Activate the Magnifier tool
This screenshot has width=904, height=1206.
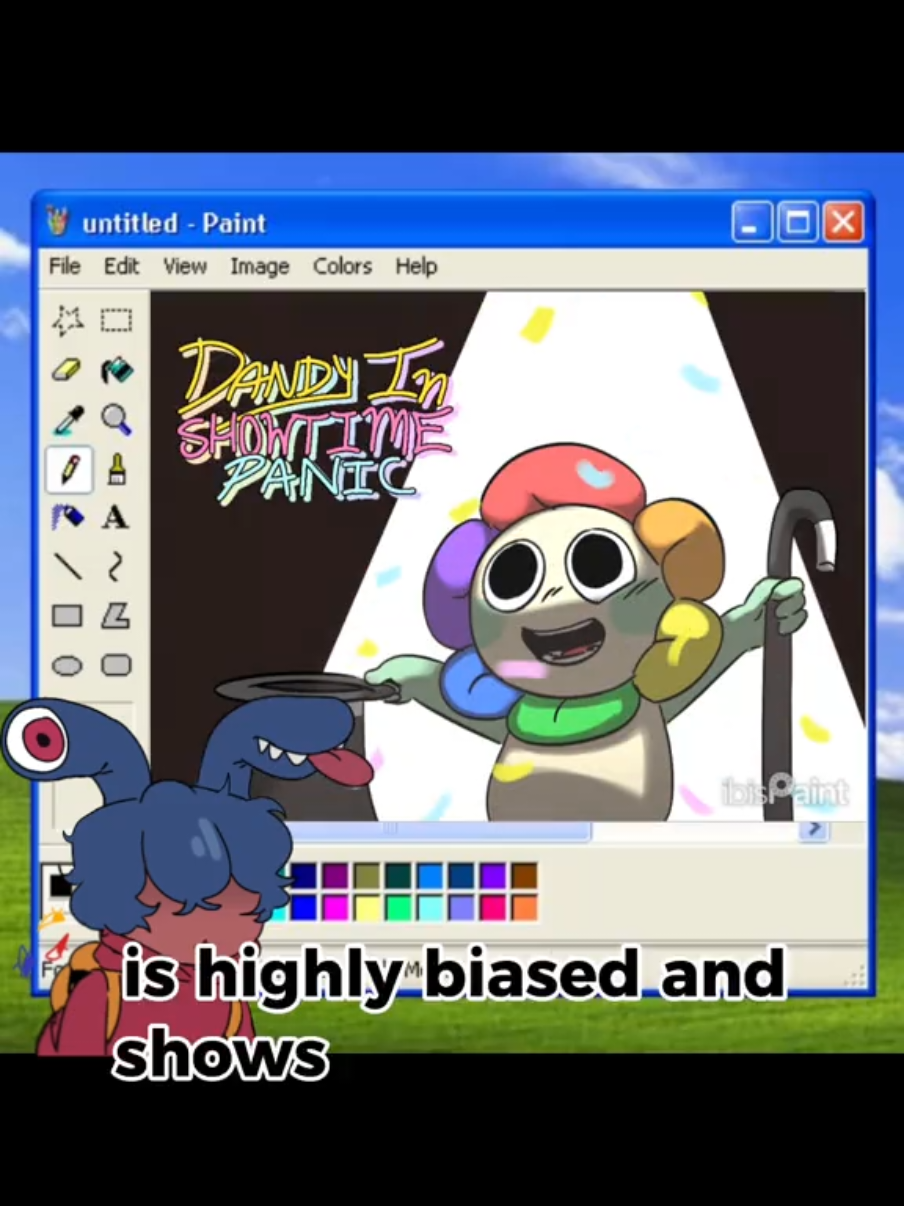tap(116, 420)
